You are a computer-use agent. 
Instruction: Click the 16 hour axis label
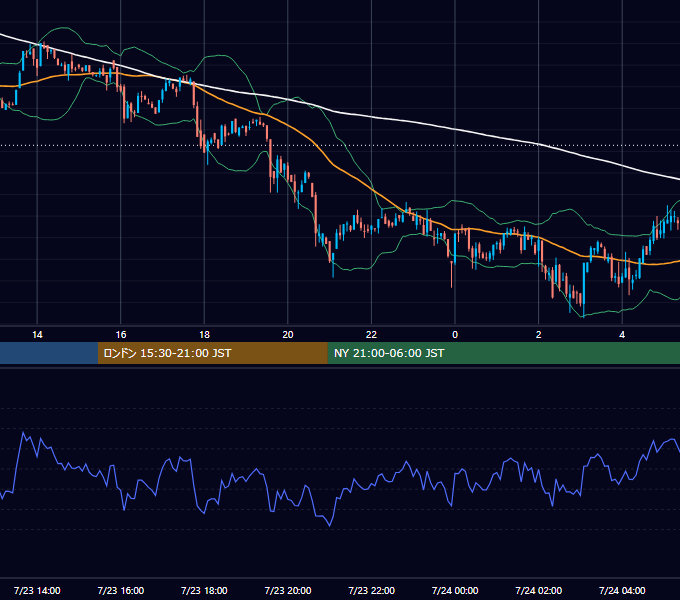(121, 335)
